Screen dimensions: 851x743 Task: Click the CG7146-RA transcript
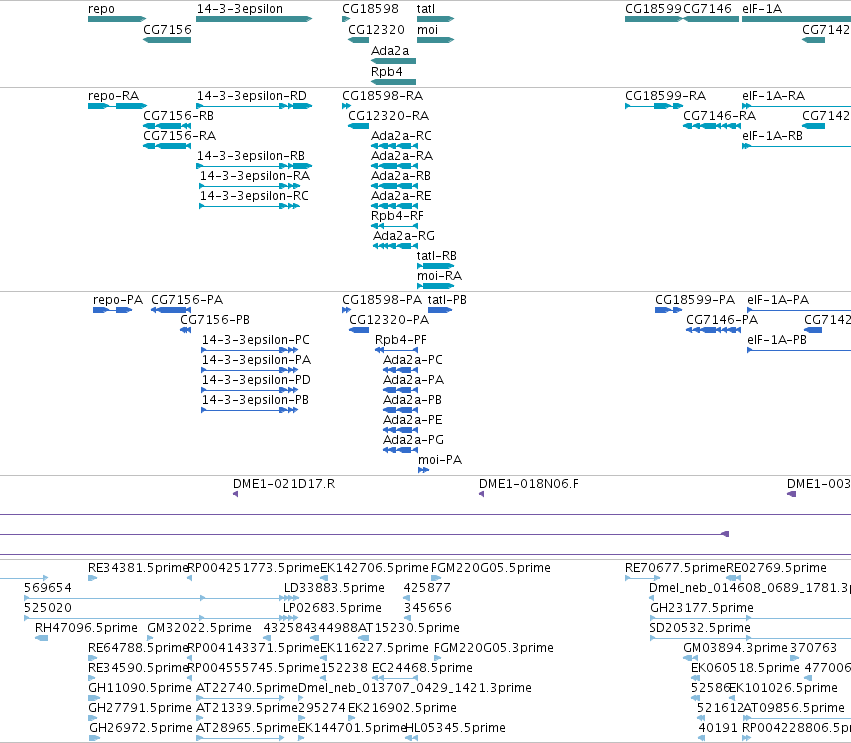[712, 126]
